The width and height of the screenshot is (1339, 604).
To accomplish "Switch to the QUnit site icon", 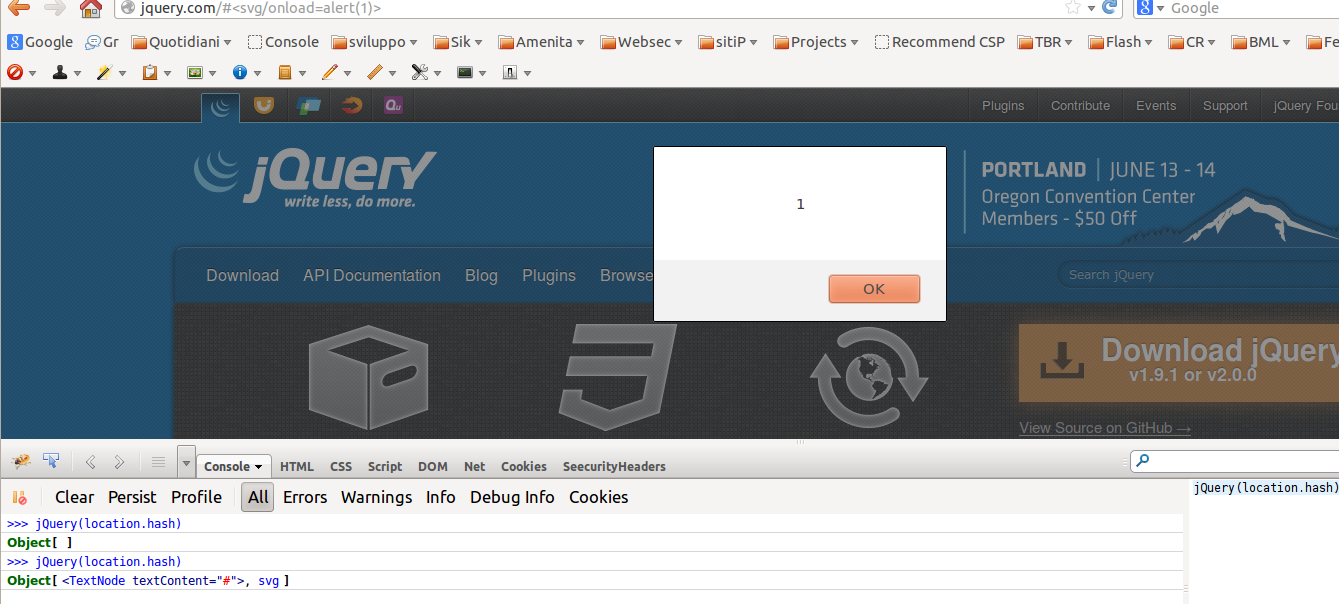I will coord(394,105).
